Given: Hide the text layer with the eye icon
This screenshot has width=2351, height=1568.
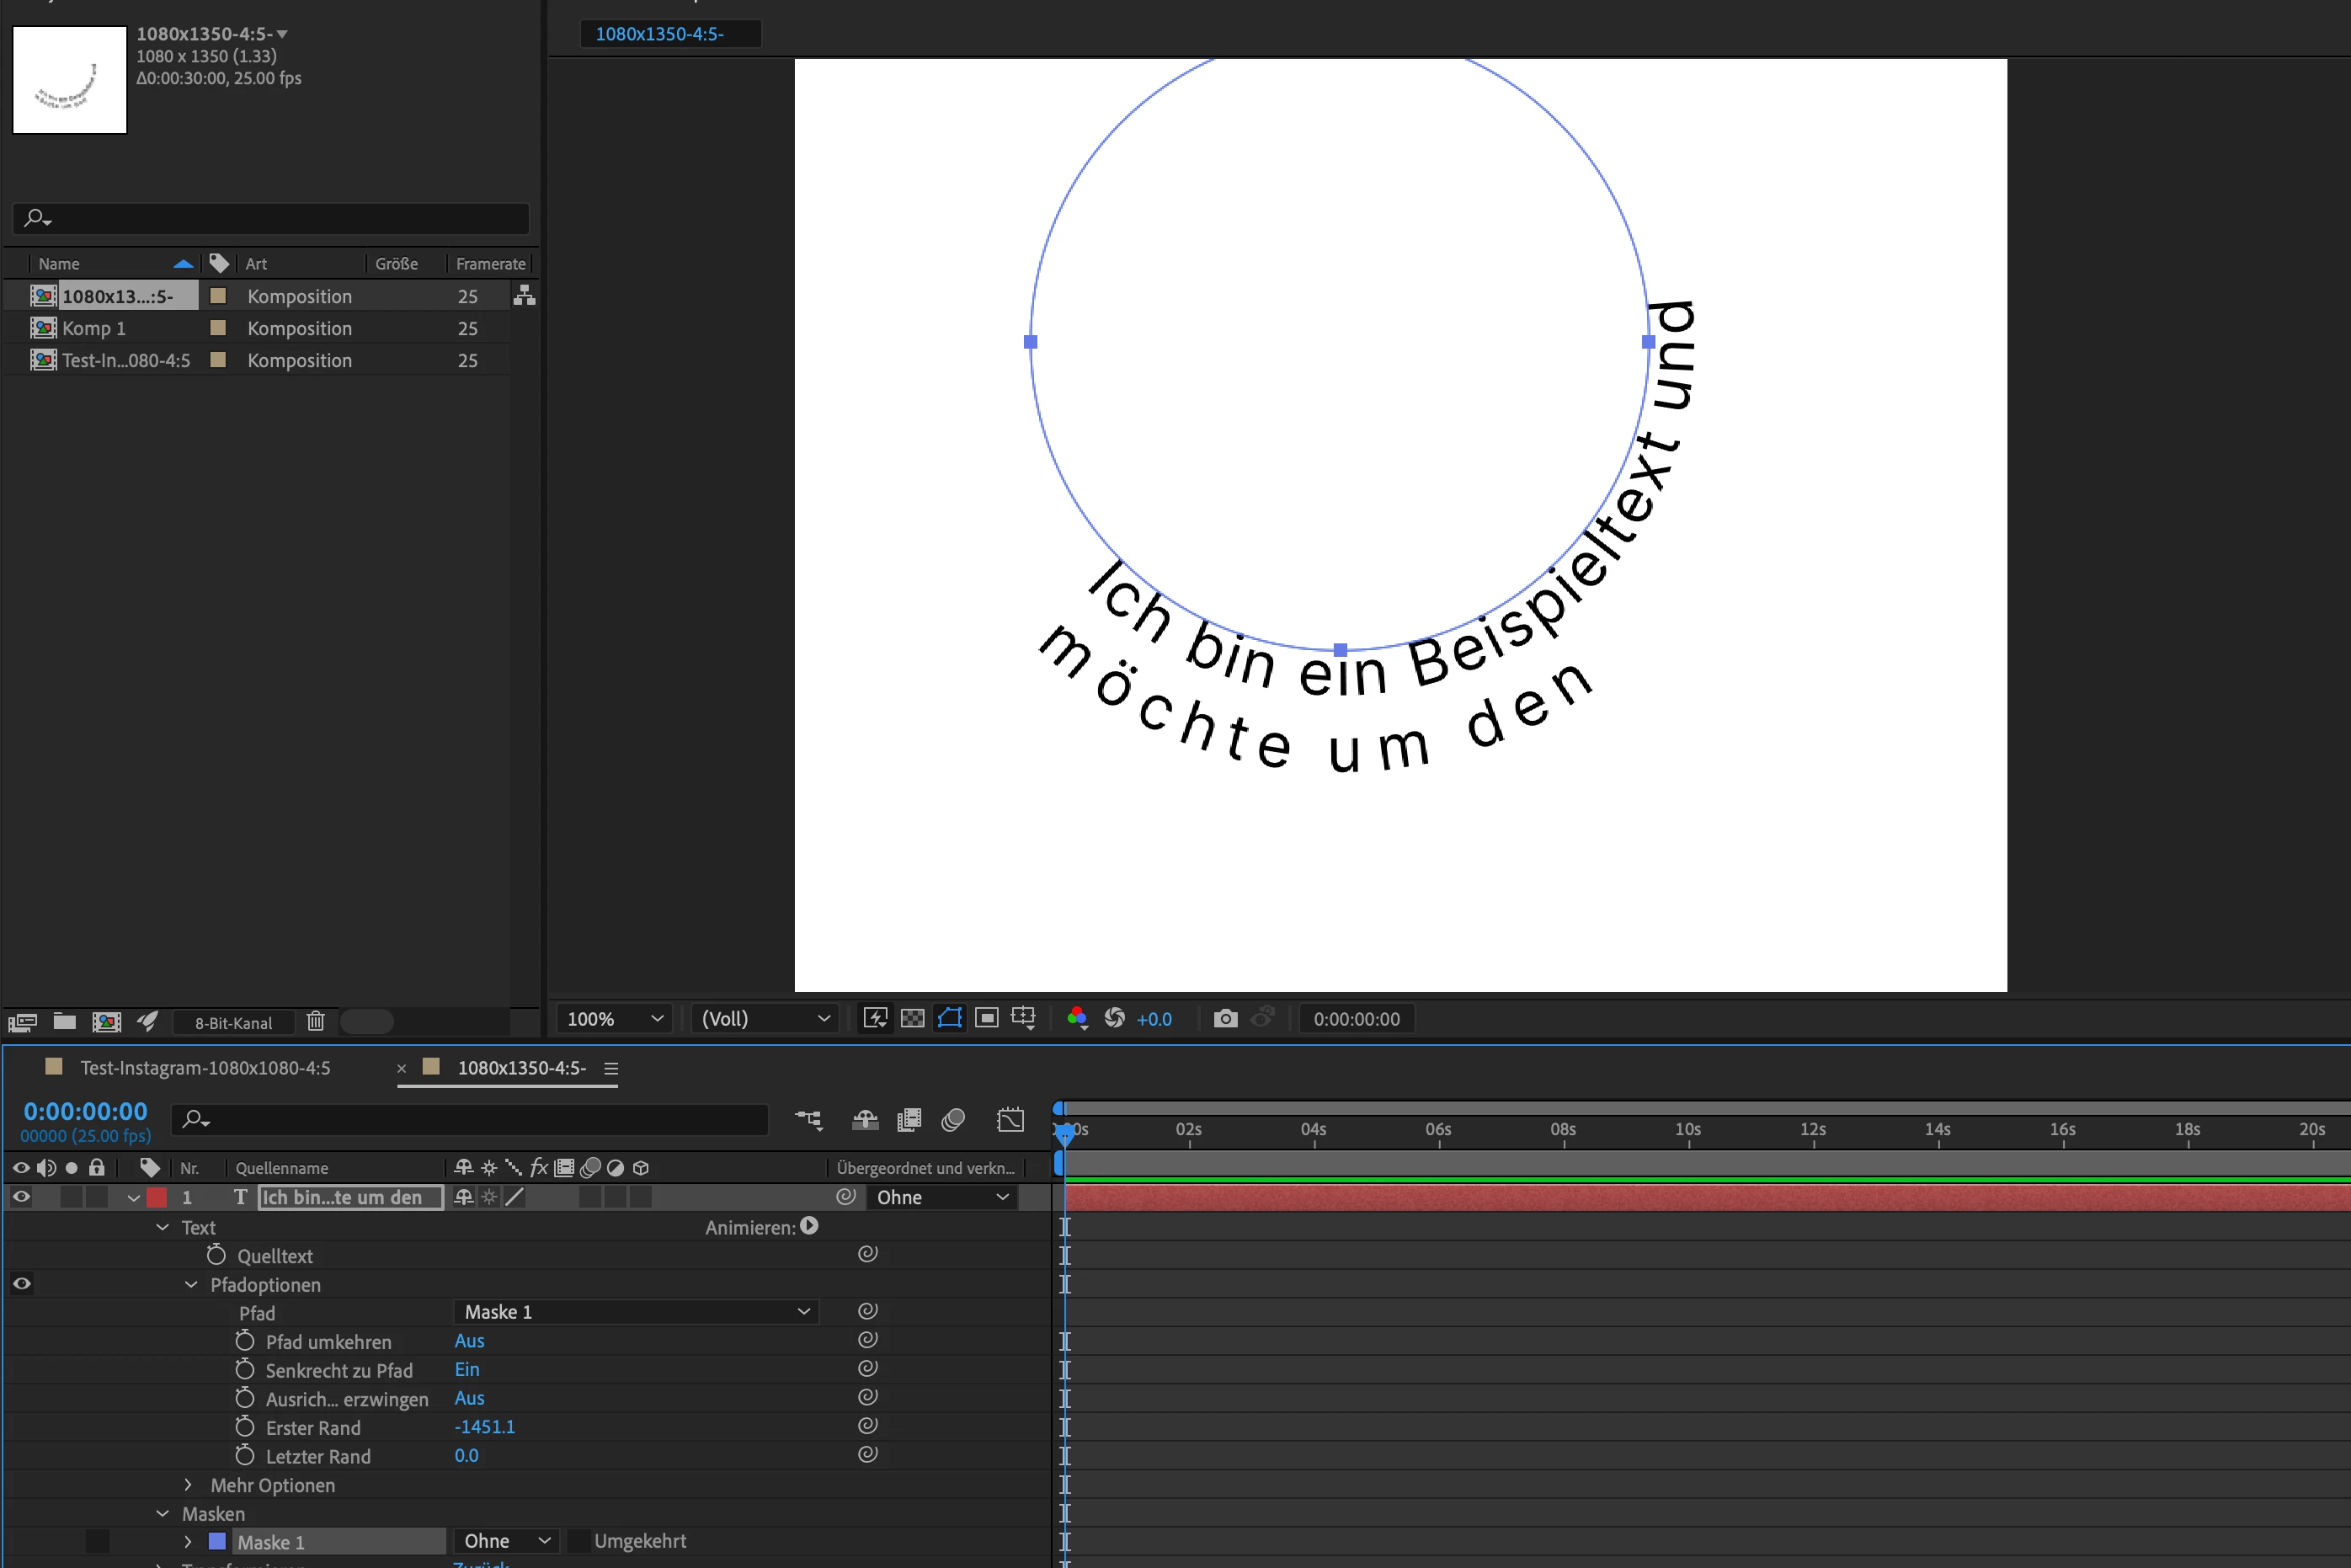Looking at the screenshot, I should click(21, 1197).
